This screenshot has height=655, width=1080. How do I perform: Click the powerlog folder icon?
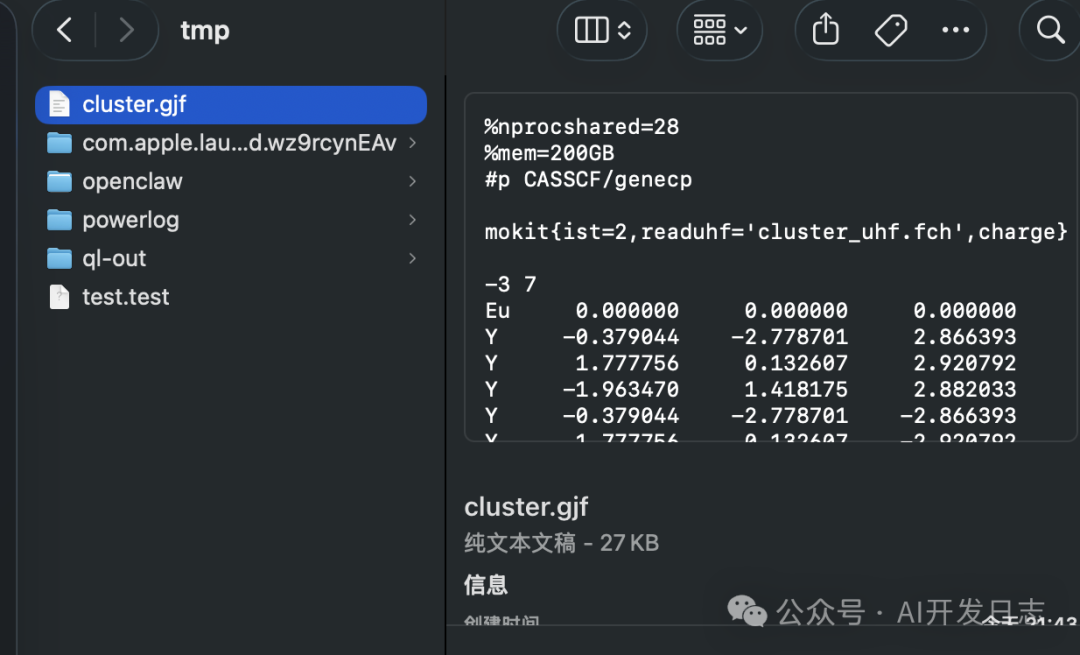[59, 220]
